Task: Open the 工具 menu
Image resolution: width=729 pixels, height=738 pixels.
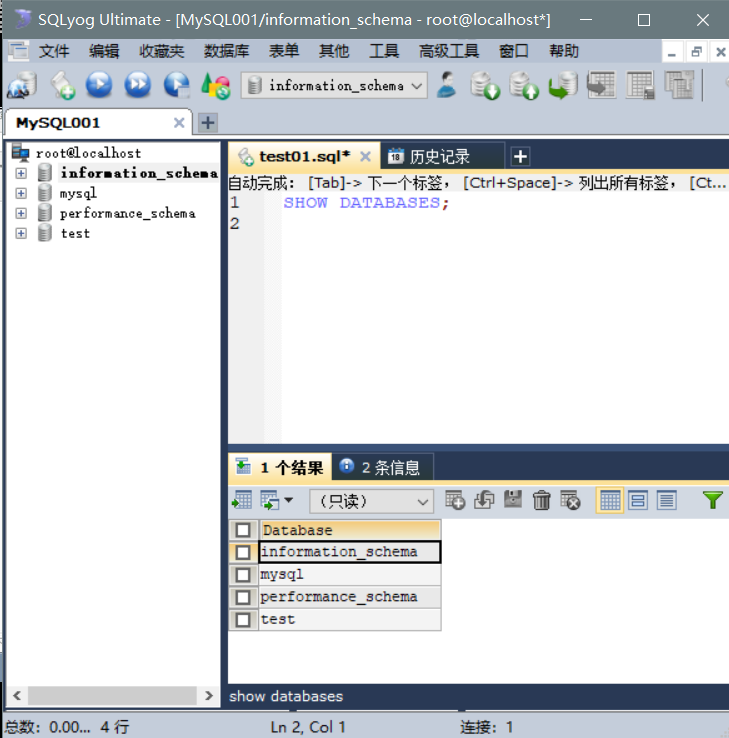Action: (384, 51)
